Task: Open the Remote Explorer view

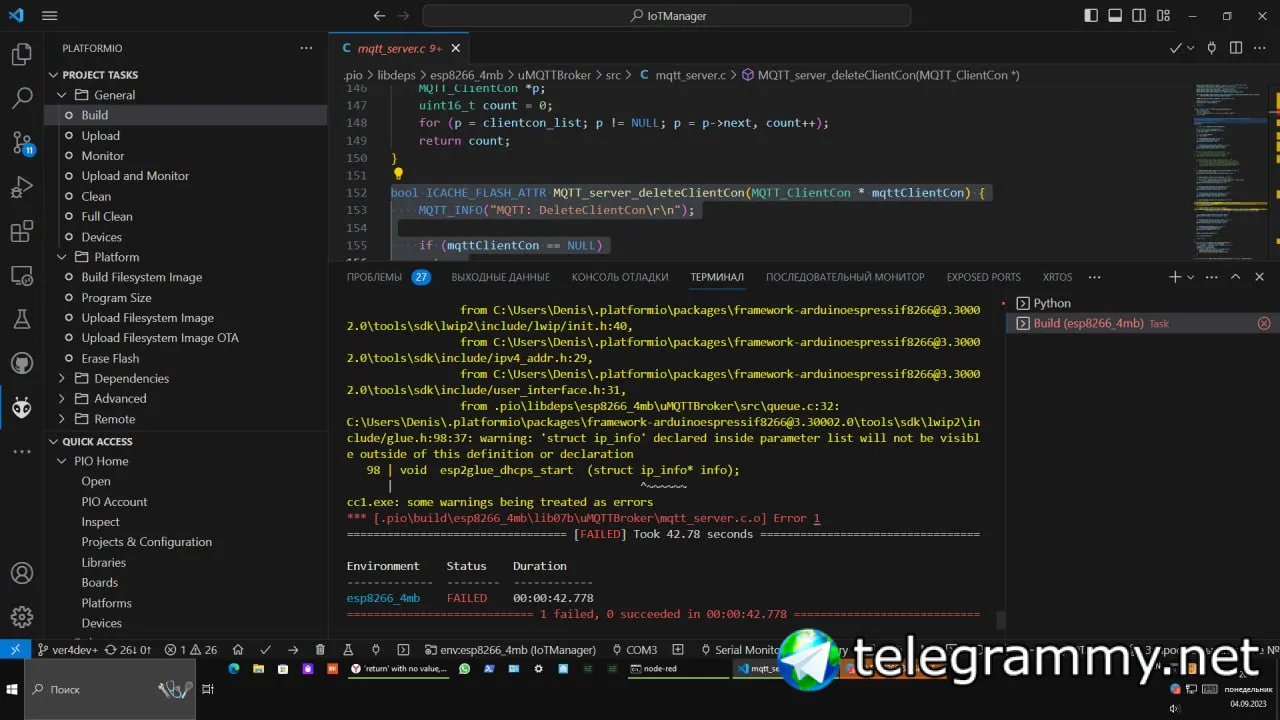Action: point(22,275)
